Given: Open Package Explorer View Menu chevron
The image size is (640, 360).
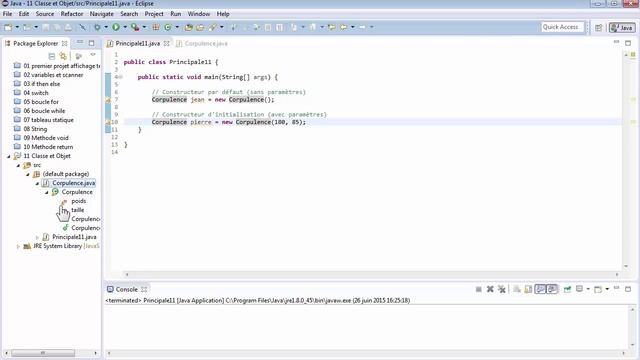Looking at the screenshot, I should click(93, 55).
